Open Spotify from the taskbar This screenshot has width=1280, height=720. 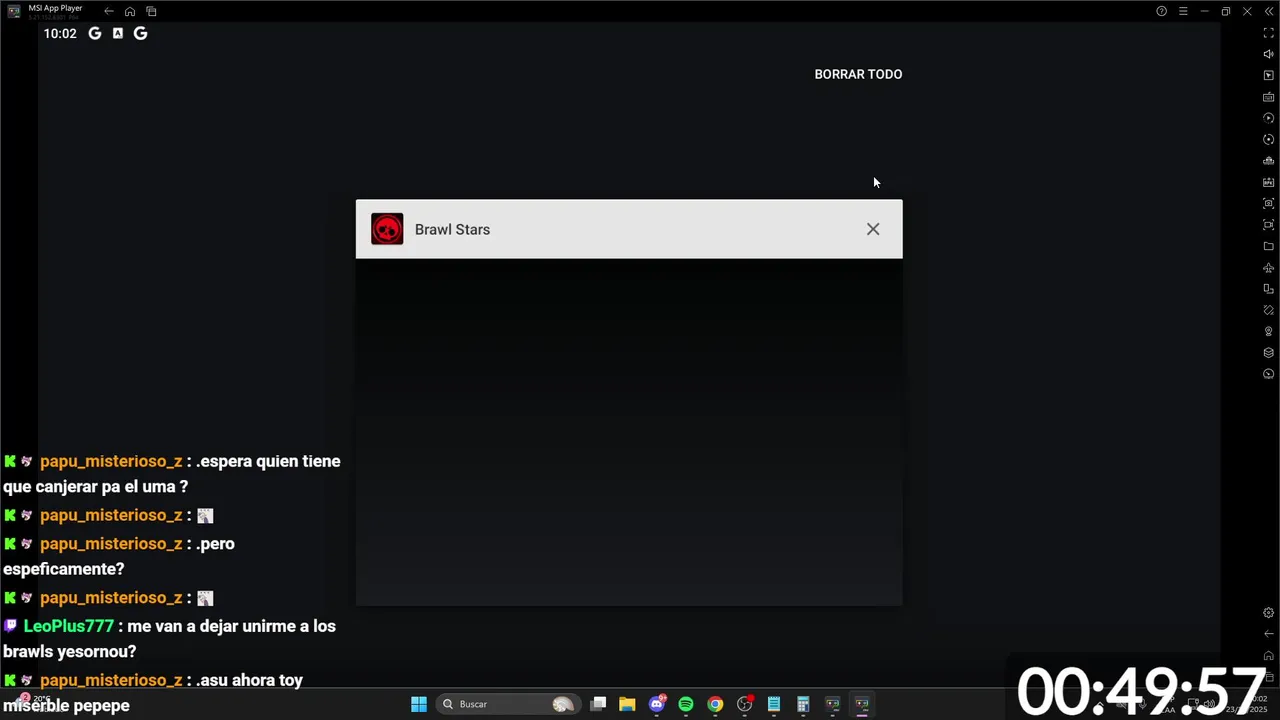(686, 704)
